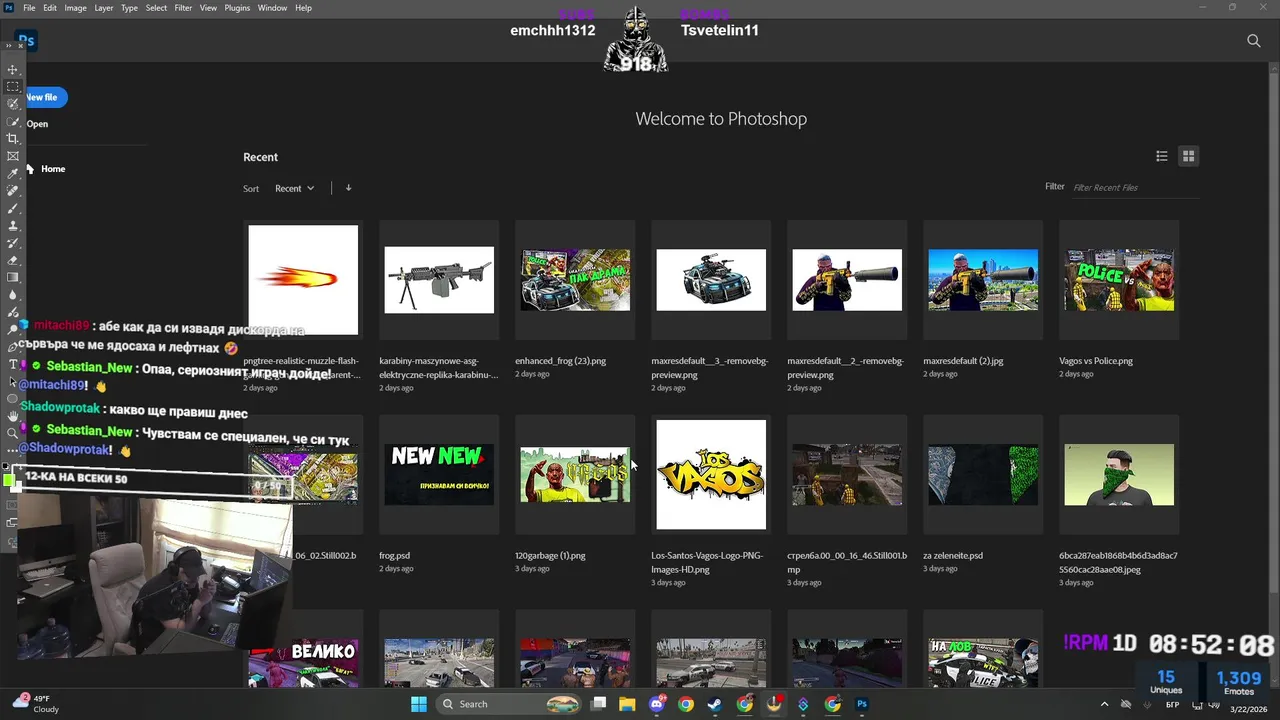Open File Explorer from the taskbar
This screenshot has height=720, width=1280.
click(627, 704)
